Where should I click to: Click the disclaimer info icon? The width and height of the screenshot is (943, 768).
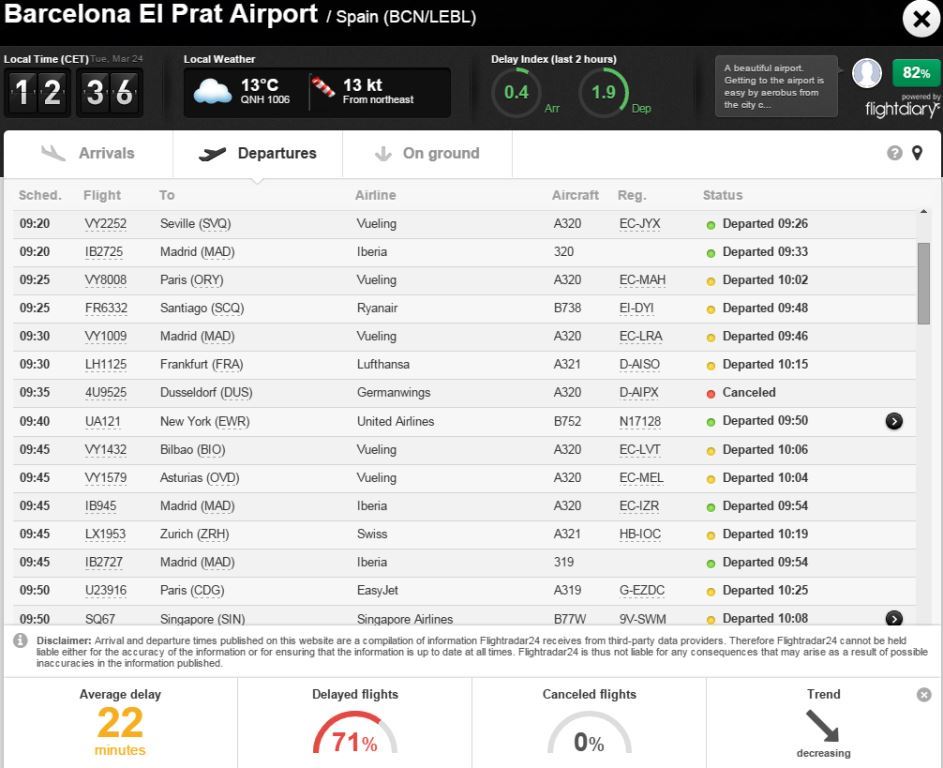(20, 641)
